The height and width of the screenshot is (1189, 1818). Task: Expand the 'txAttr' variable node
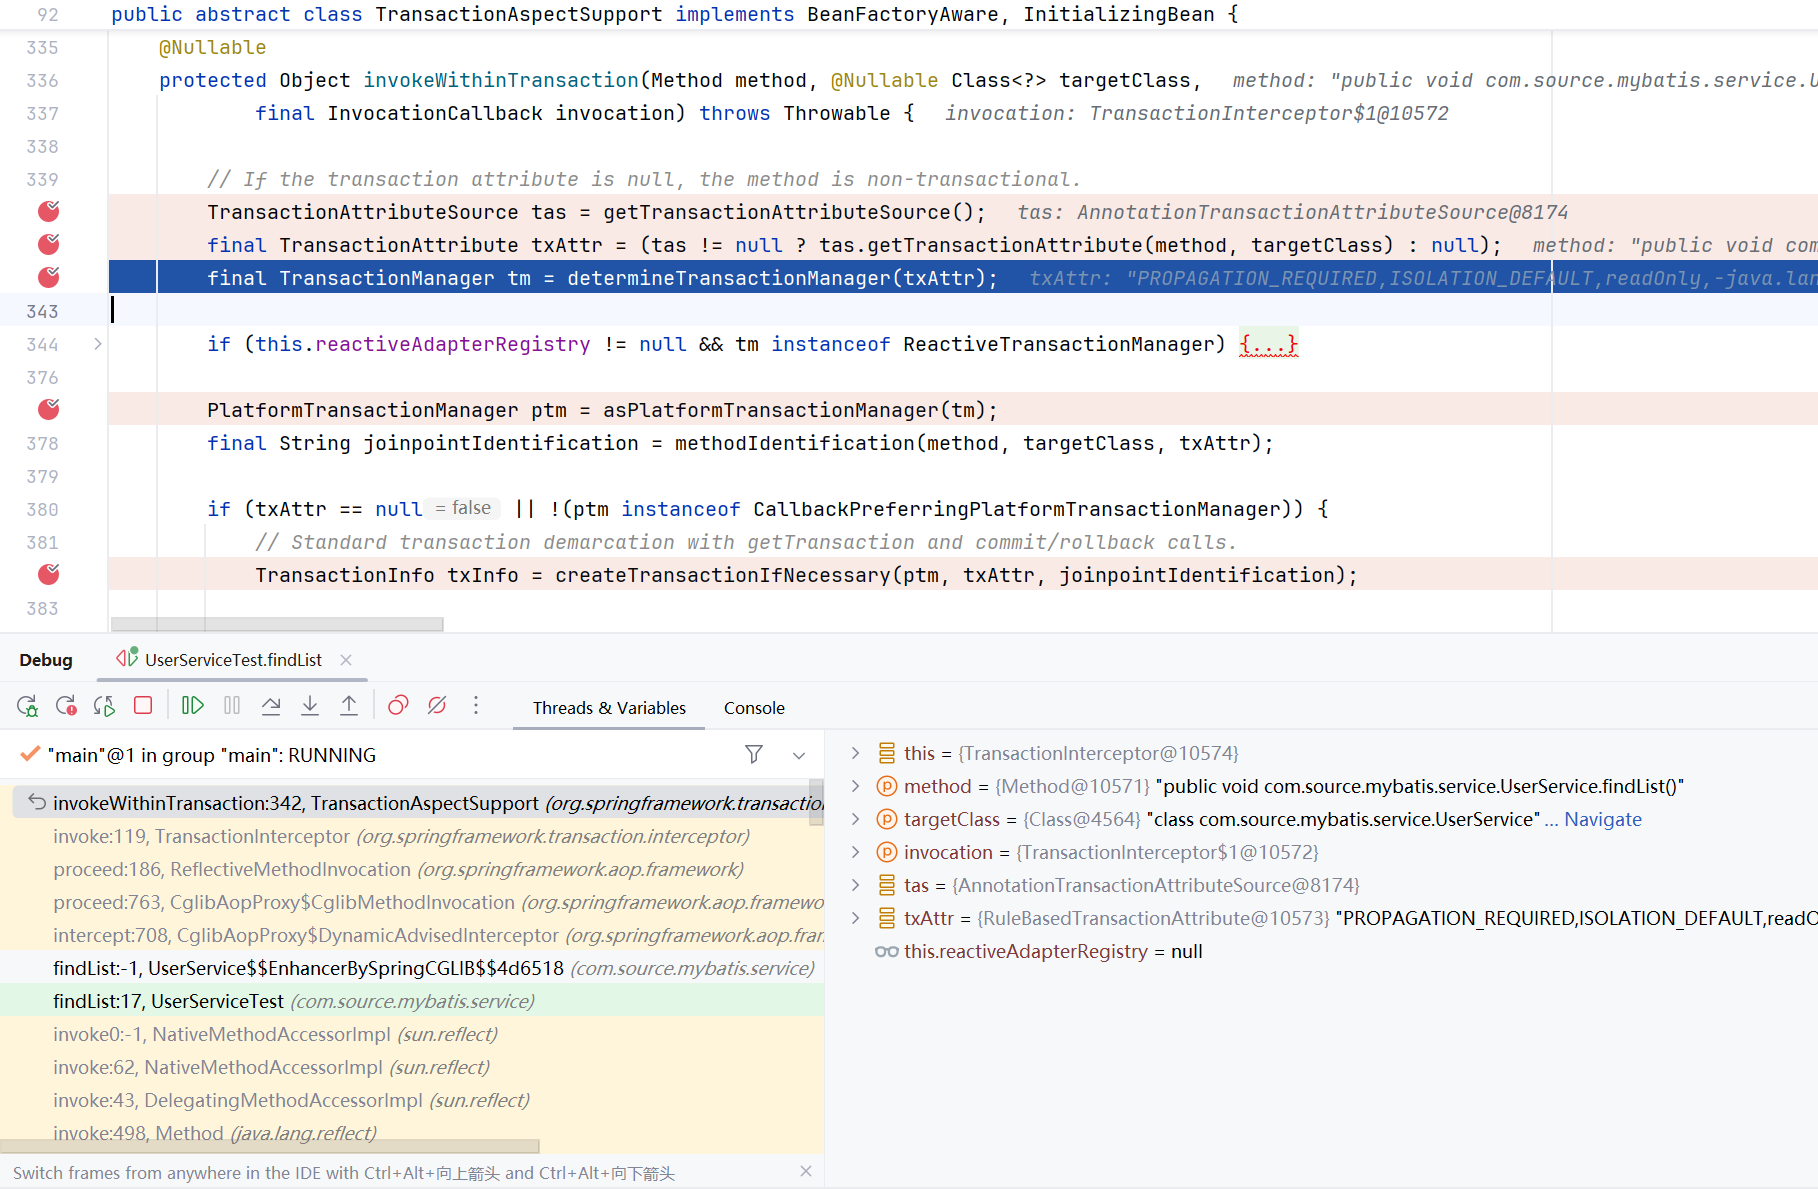click(x=855, y=918)
